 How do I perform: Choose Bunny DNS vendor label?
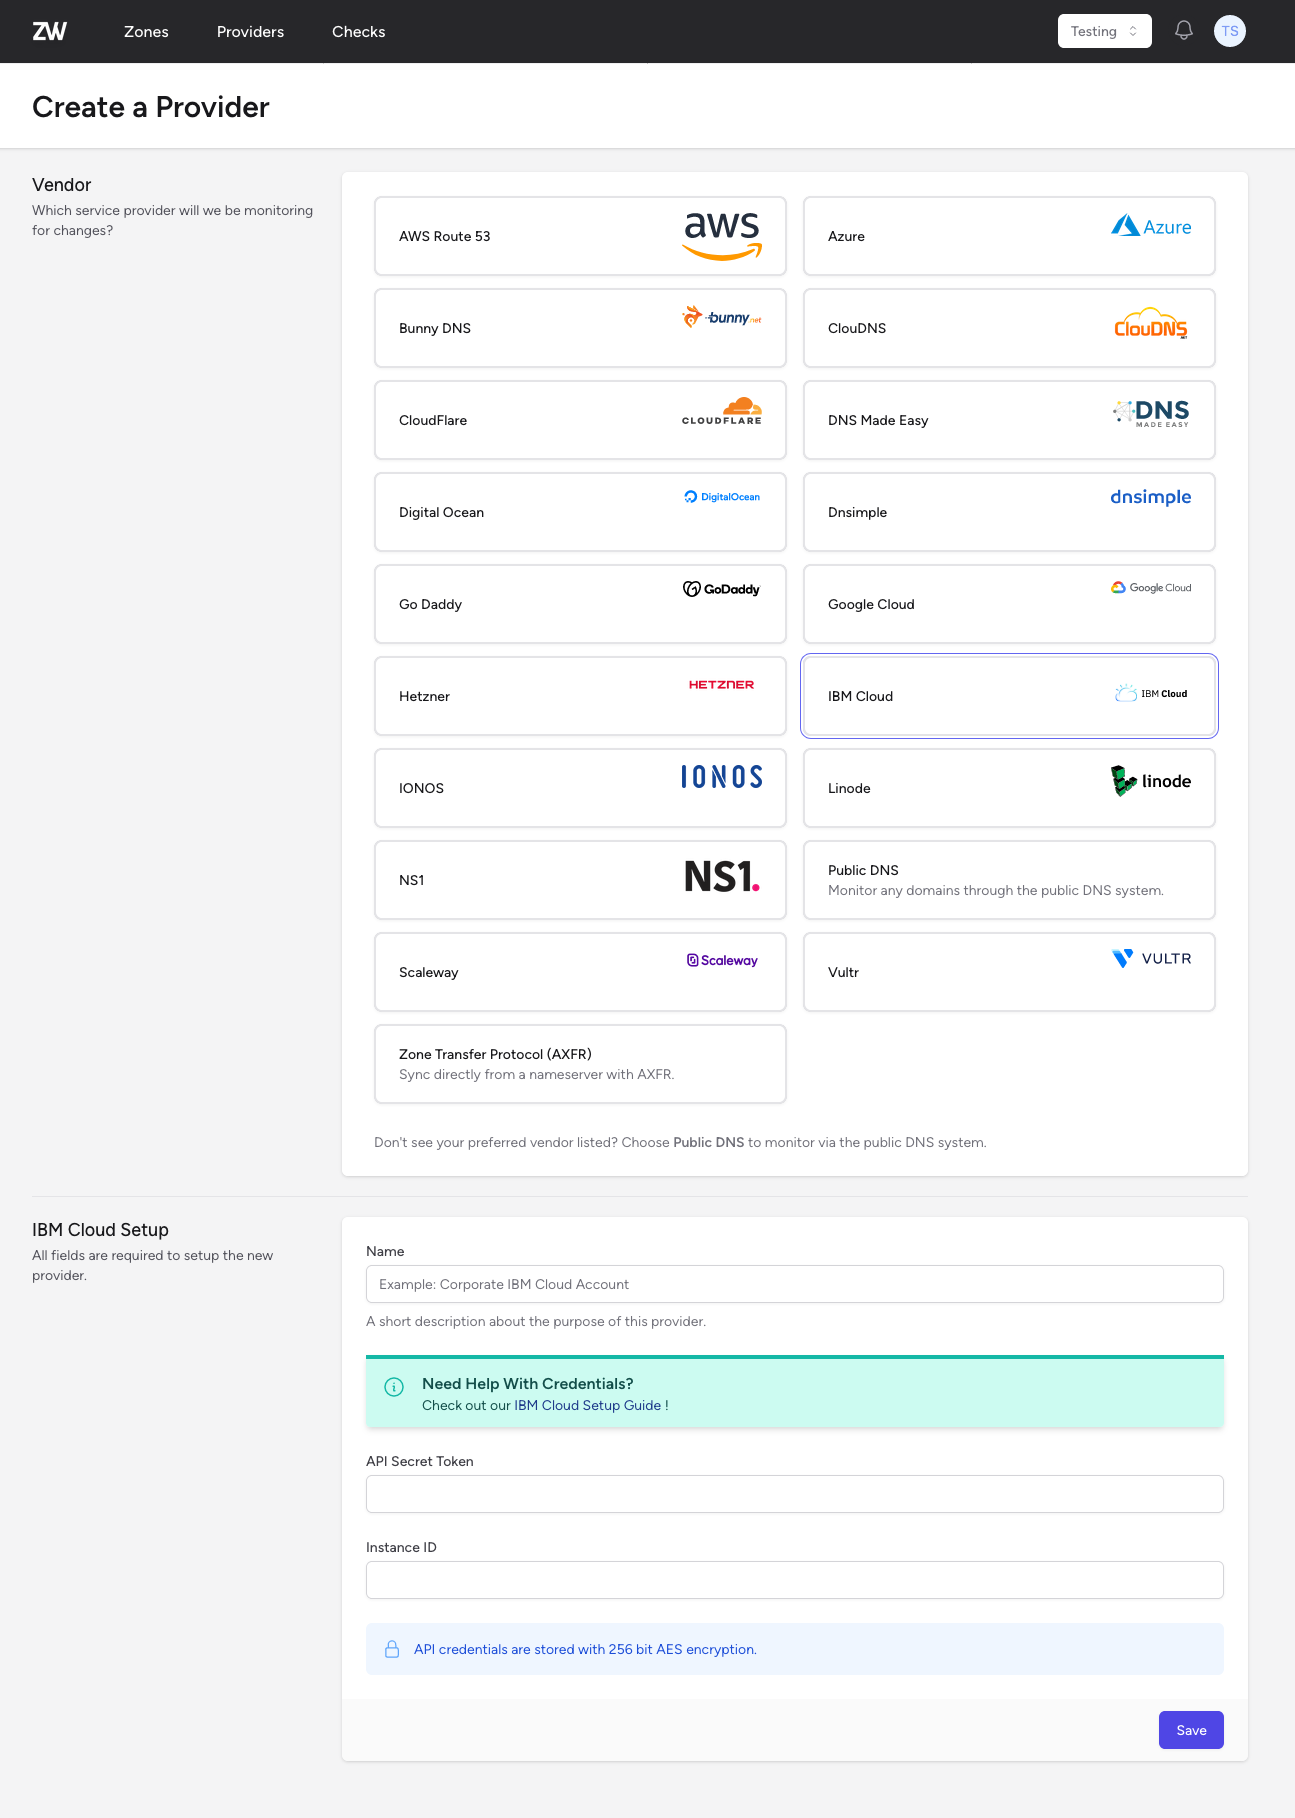pyautogui.click(x=435, y=328)
